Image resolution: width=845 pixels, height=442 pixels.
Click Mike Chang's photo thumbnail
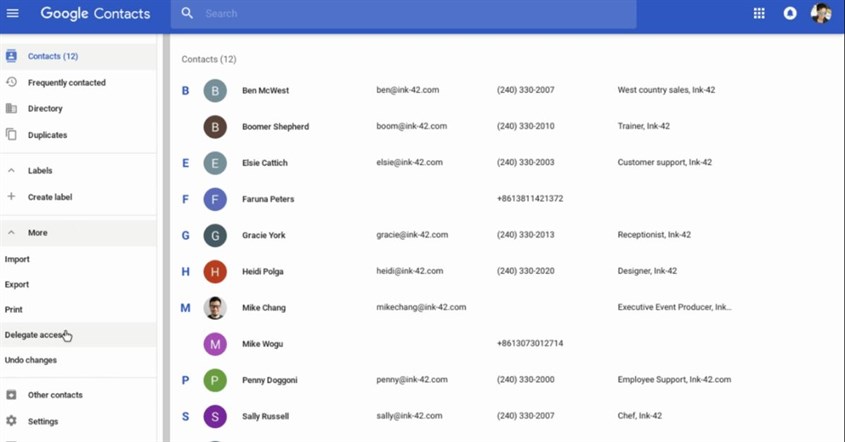pos(215,308)
